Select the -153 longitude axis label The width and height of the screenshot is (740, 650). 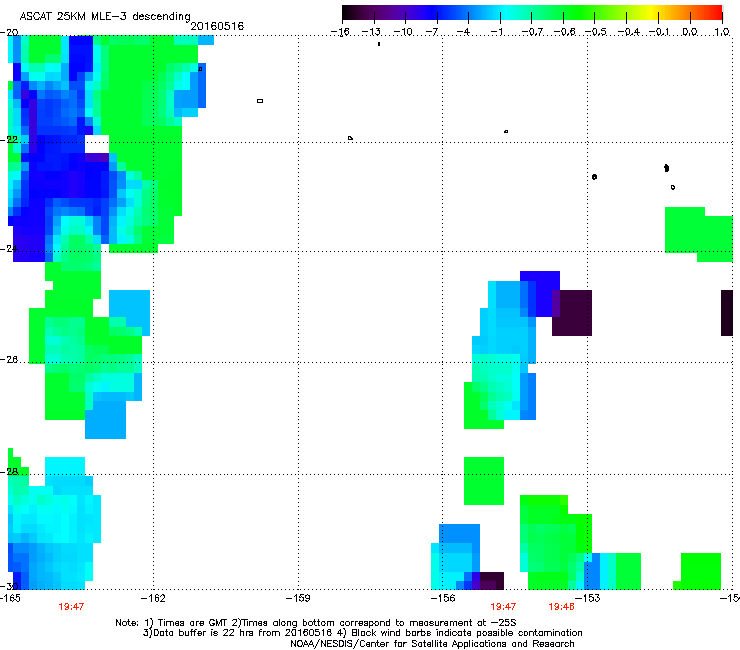(588, 598)
